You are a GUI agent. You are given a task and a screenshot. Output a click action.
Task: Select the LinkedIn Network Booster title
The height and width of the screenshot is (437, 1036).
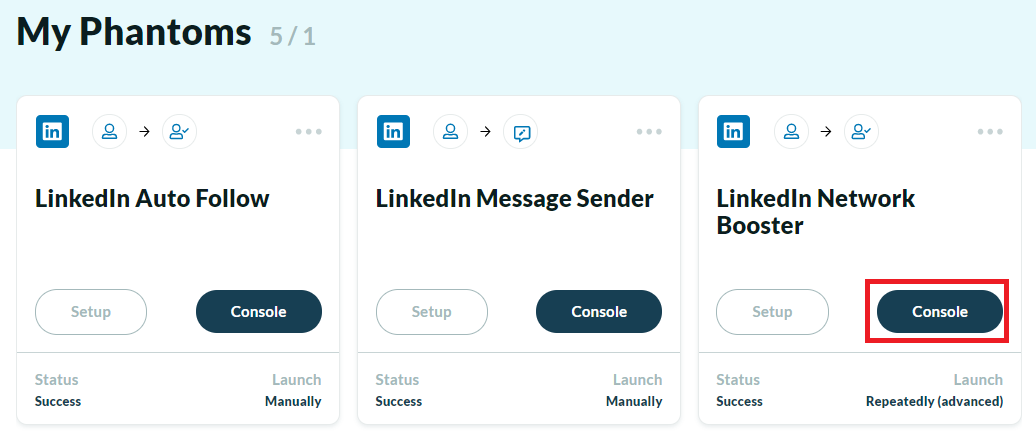tap(816, 212)
